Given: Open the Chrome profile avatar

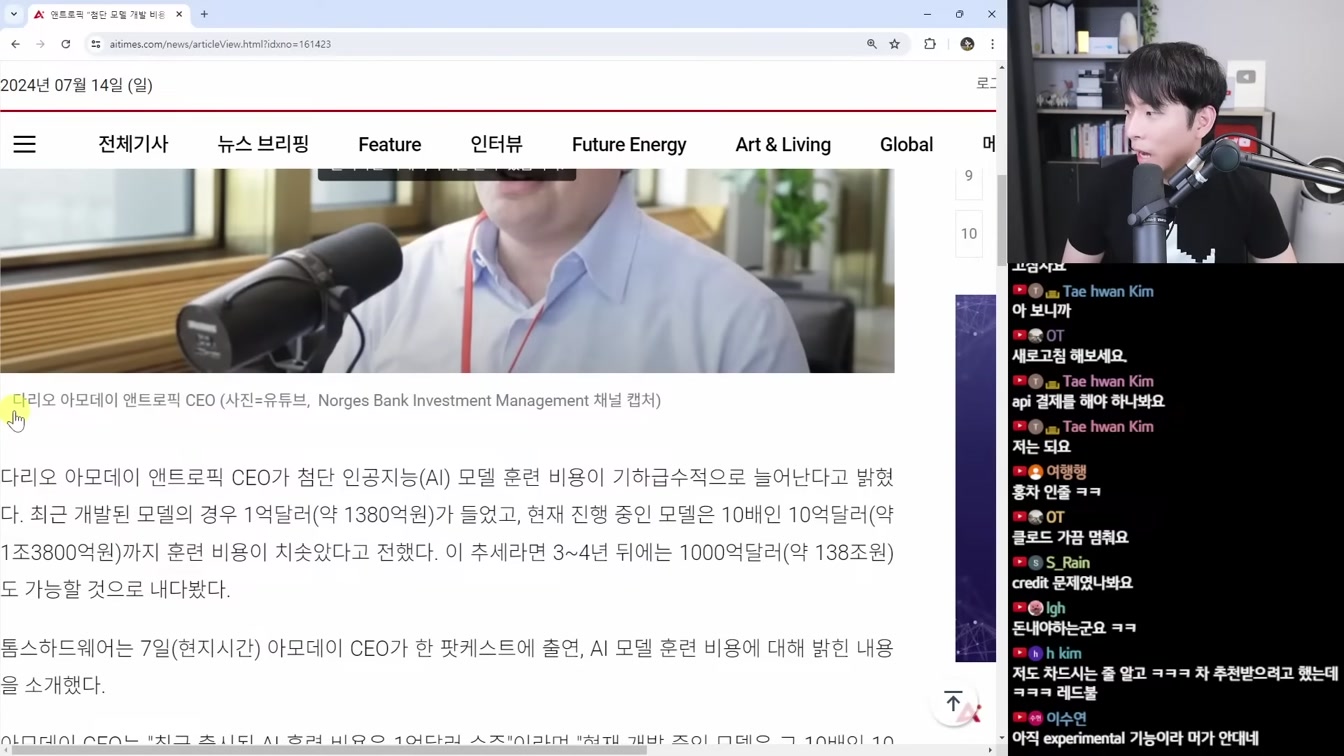Looking at the screenshot, I should coord(967,44).
